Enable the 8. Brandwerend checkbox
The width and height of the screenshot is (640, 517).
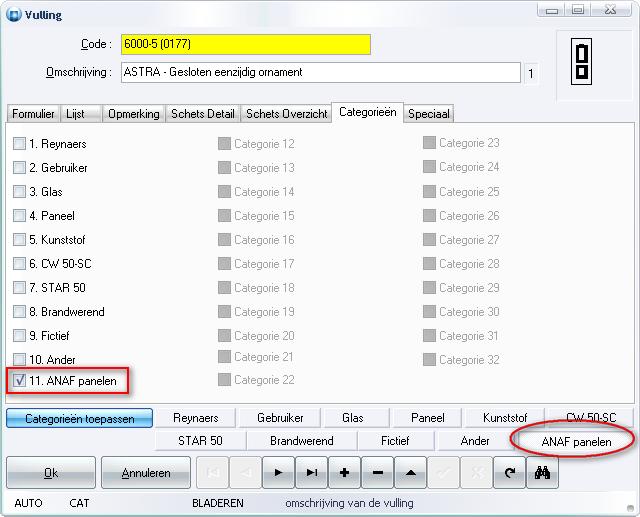[19, 312]
